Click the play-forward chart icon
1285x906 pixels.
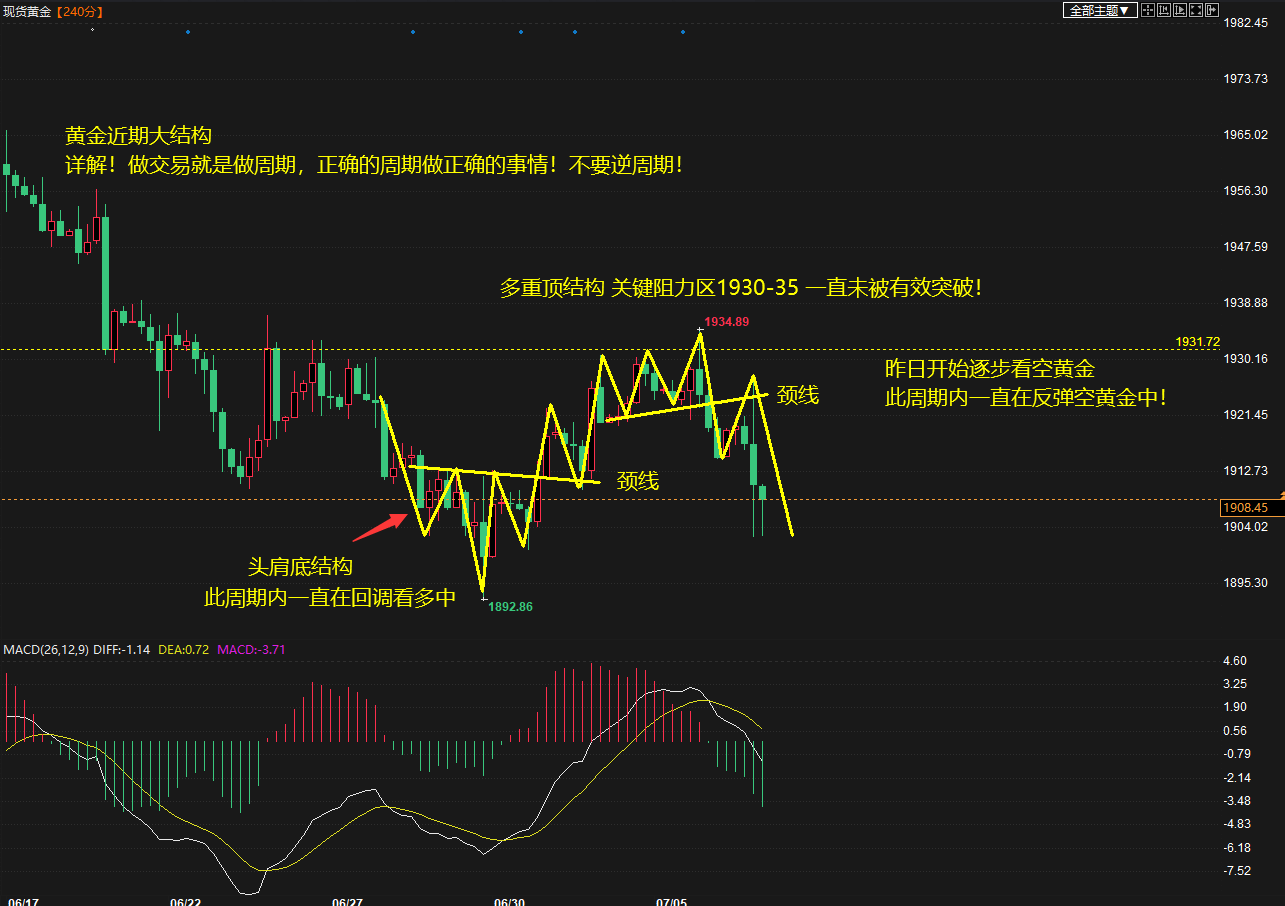click(x=1180, y=10)
